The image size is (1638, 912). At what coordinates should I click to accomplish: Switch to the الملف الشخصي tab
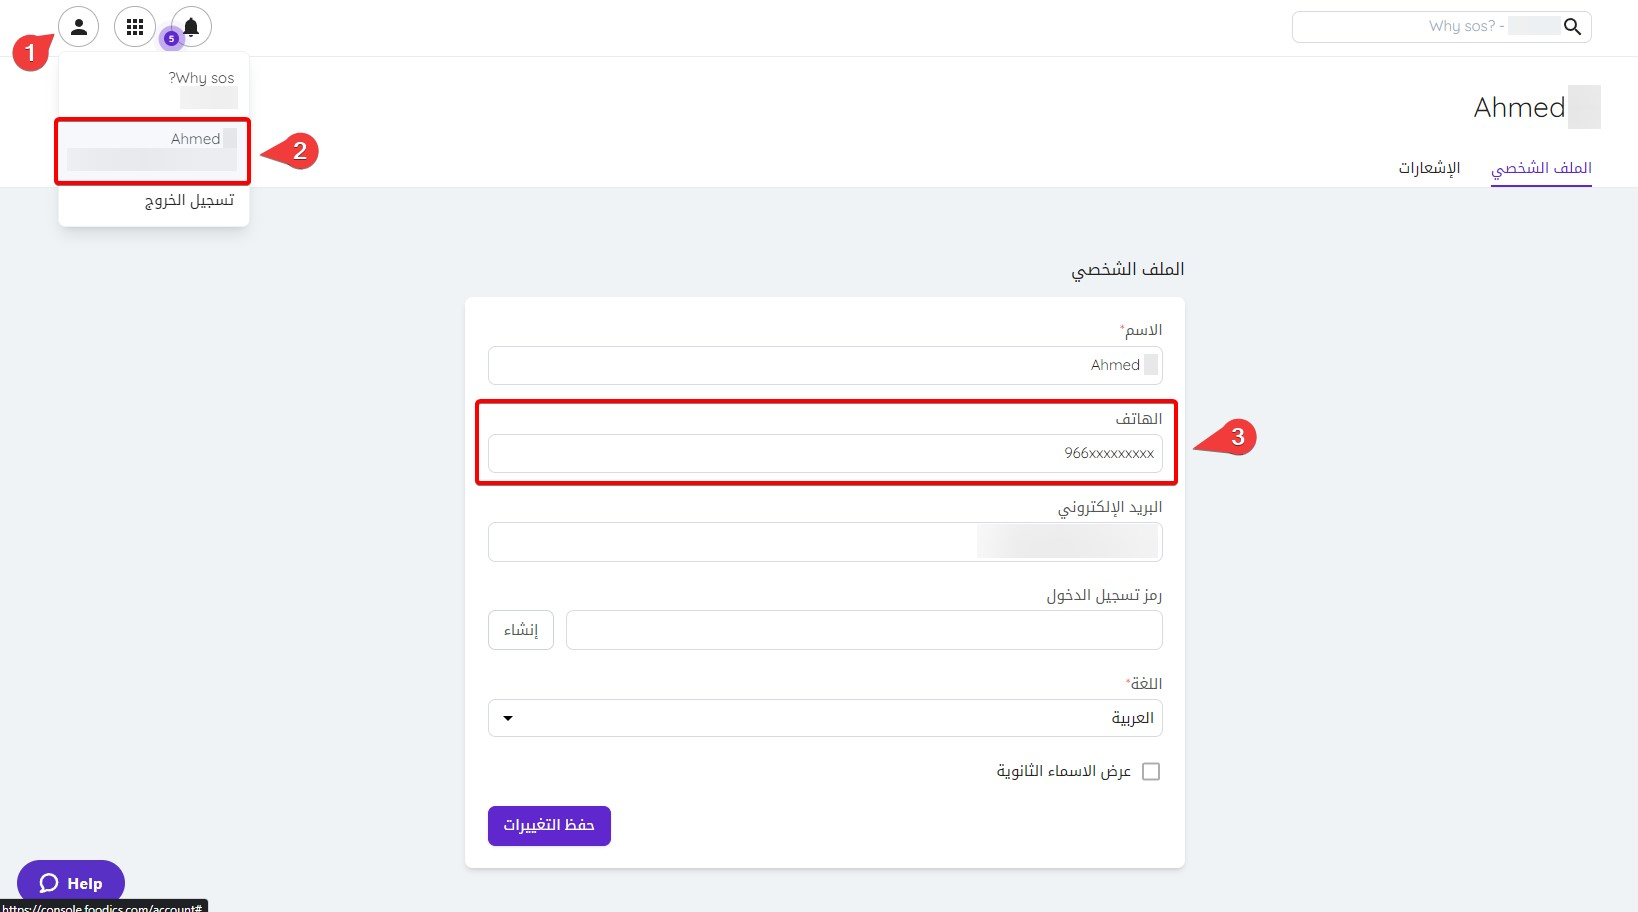1541,168
